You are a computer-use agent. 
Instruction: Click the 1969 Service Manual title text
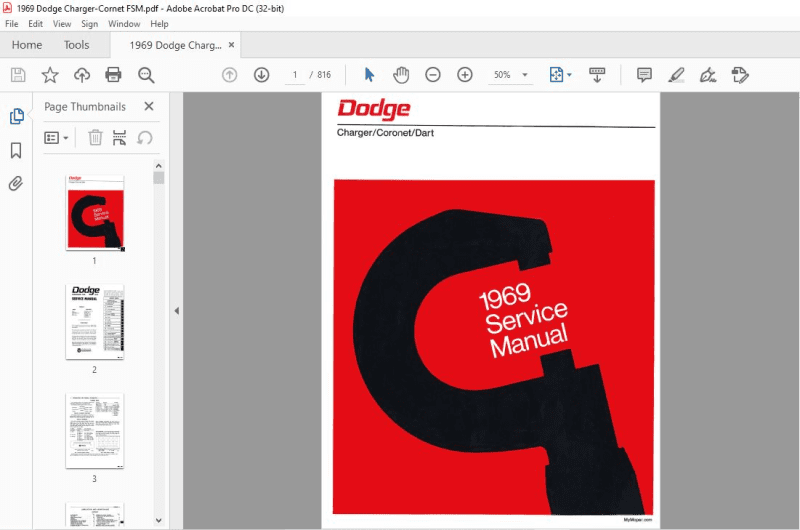pyautogui.click(x=524, y=319)
